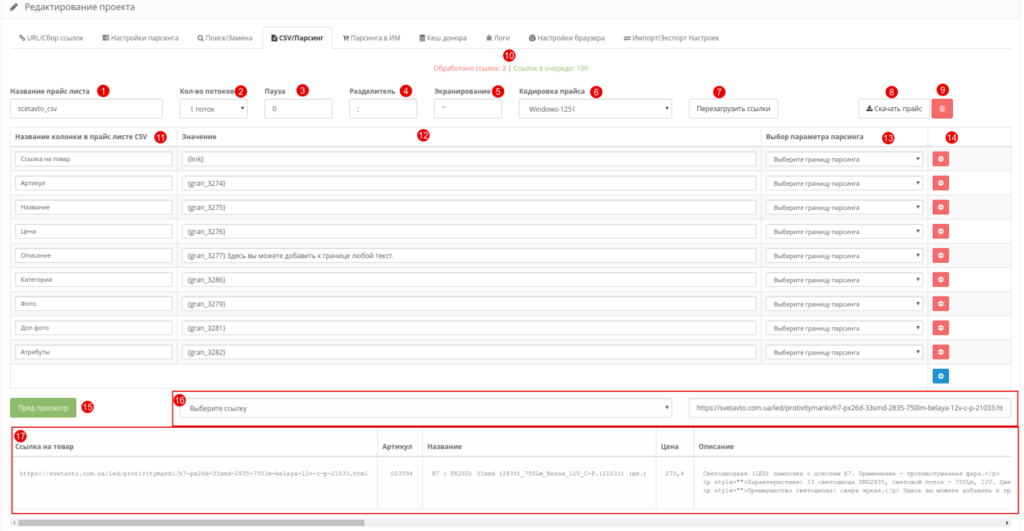Delete the Описание row
Image resolution: width=1024 pixels, height=531 pixels.
940,255
